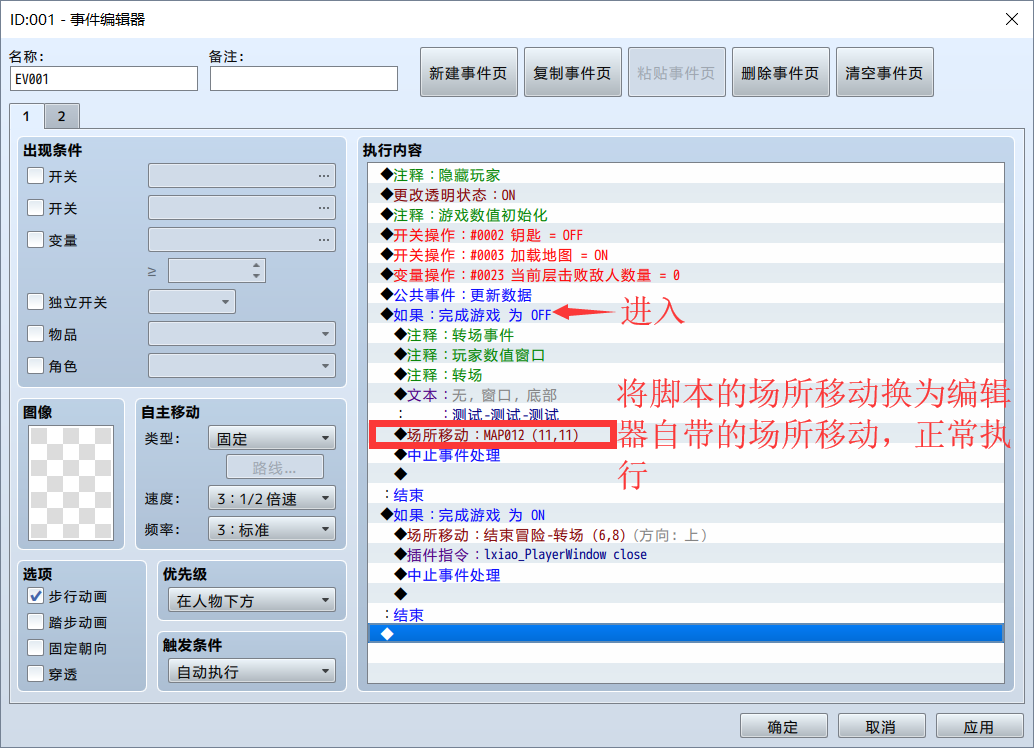Click the 清空事件页 button

point(885,73)
